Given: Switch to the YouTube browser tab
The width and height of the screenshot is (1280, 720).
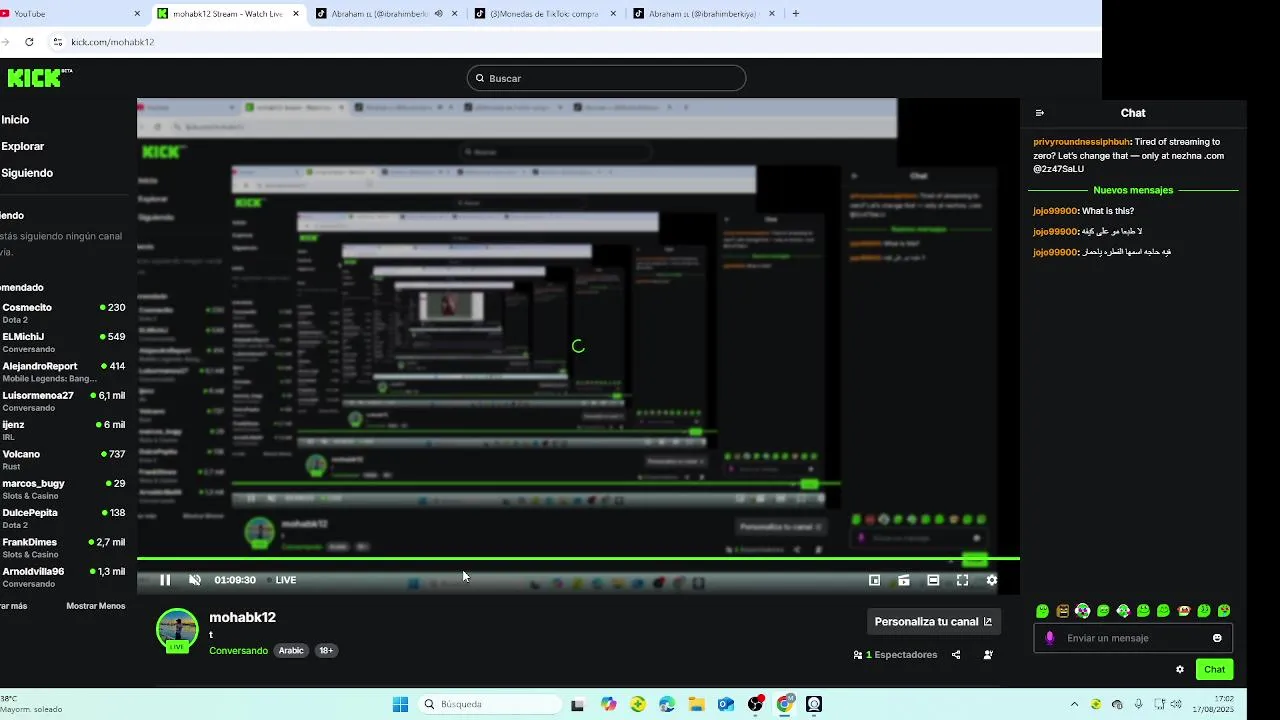Looking at the screenshot, I should pos(70,14).
